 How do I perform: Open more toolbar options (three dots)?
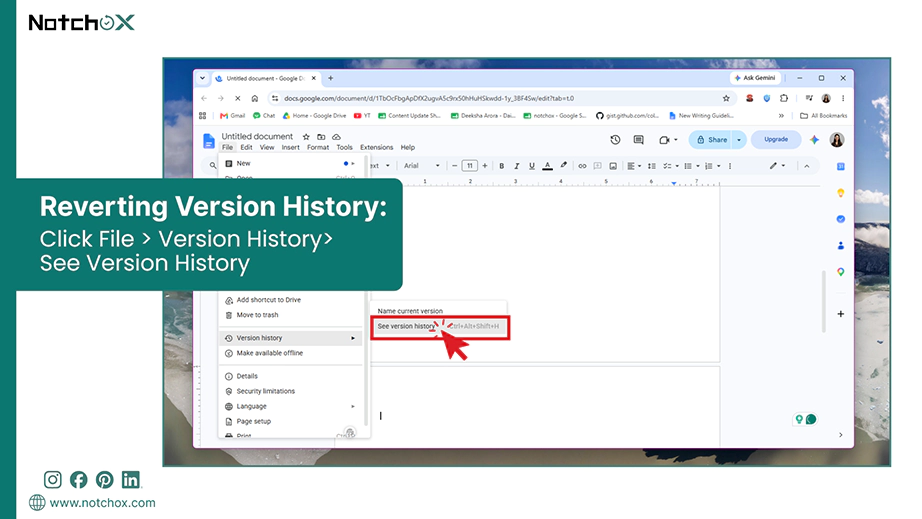pos(730,166)
